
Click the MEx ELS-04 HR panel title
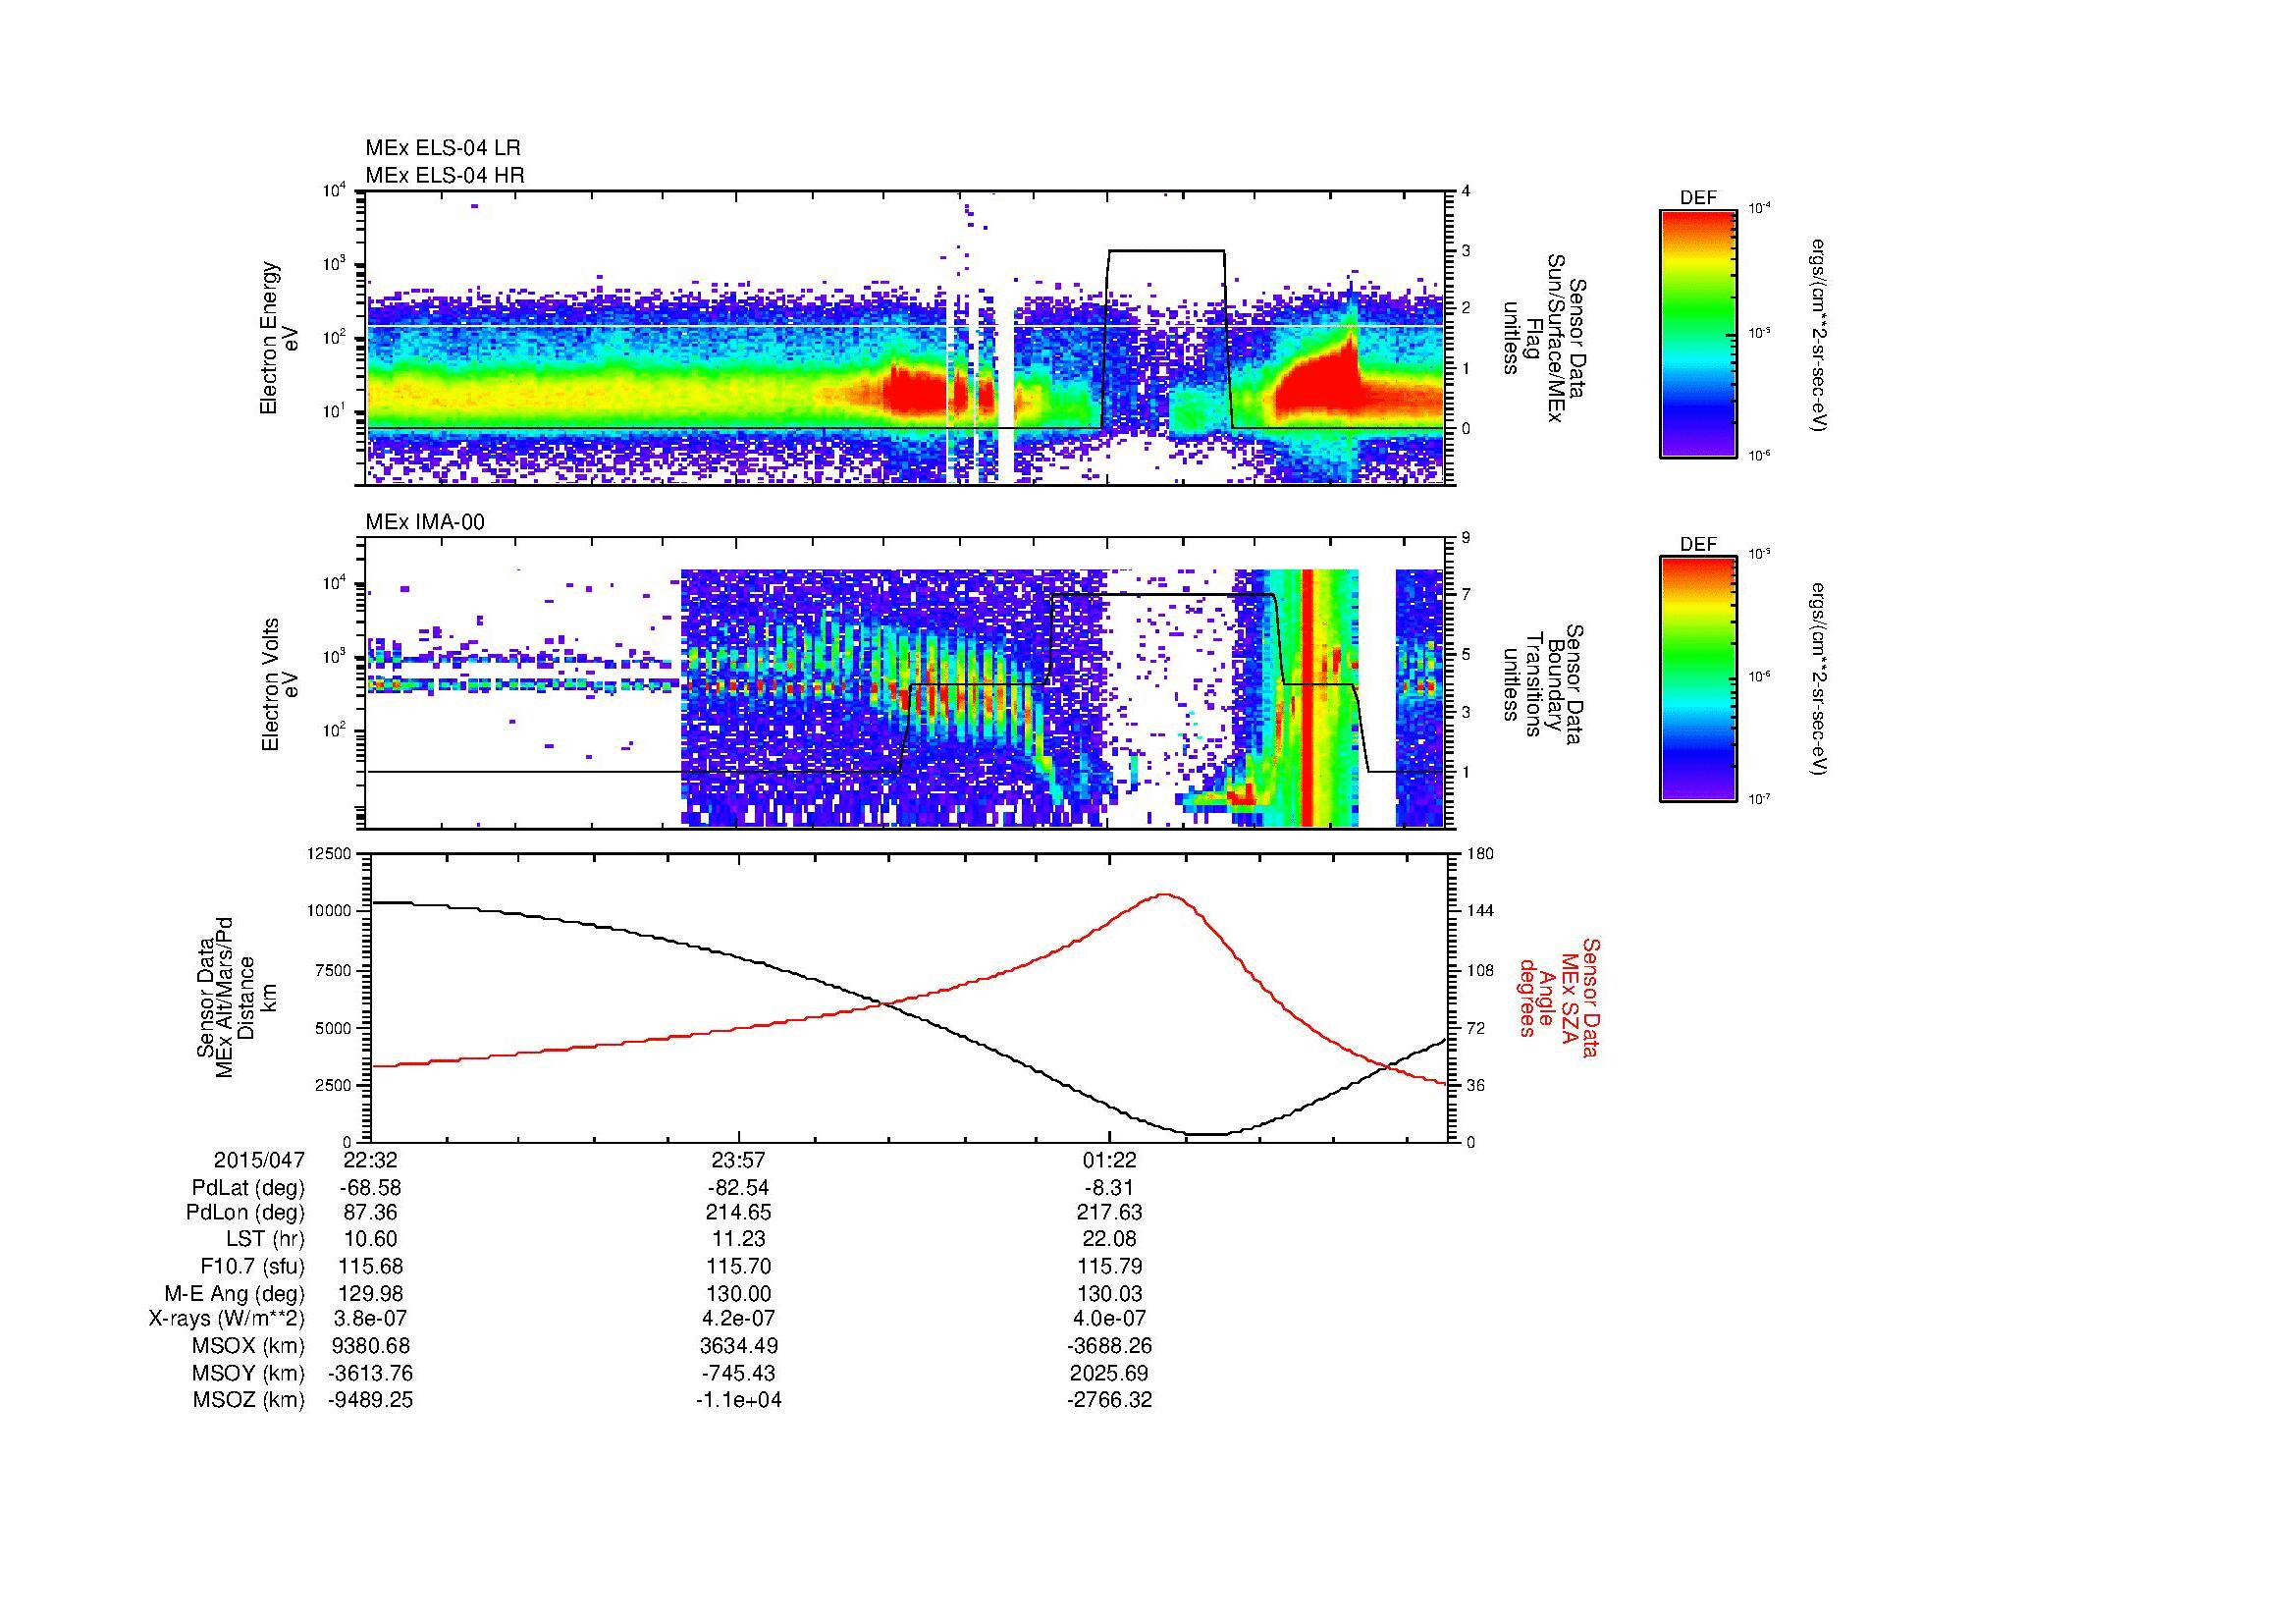(445, 175)
